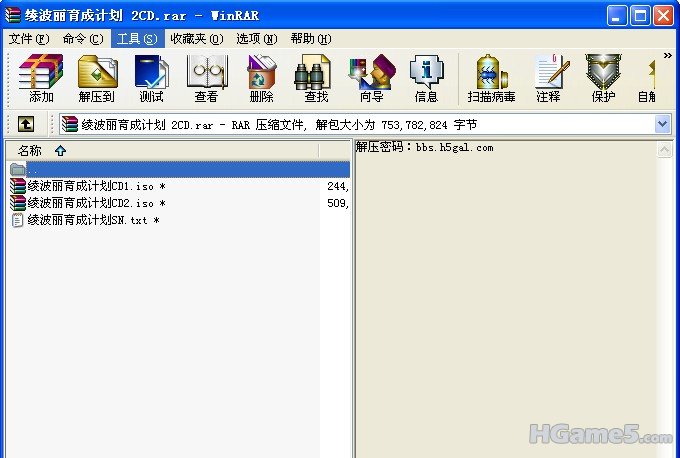Viewport: 680px width, 458px height.
Task: Launch the Wizard (向导) tool
Action: click(372, 79)
